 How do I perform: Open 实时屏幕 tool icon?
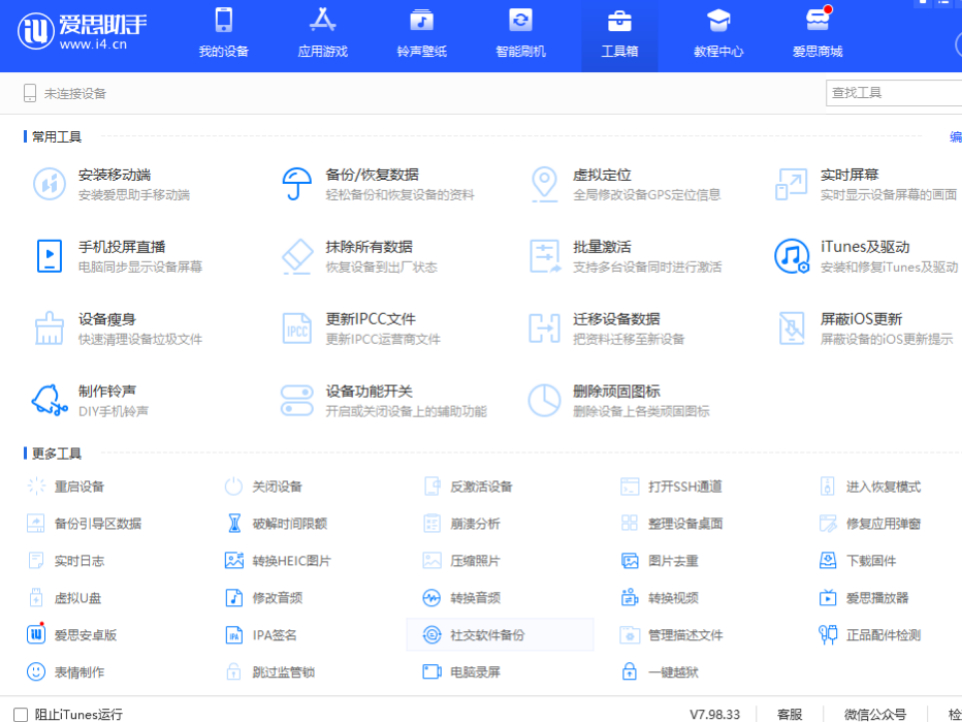pyautogui.click(x=791, y=183)
